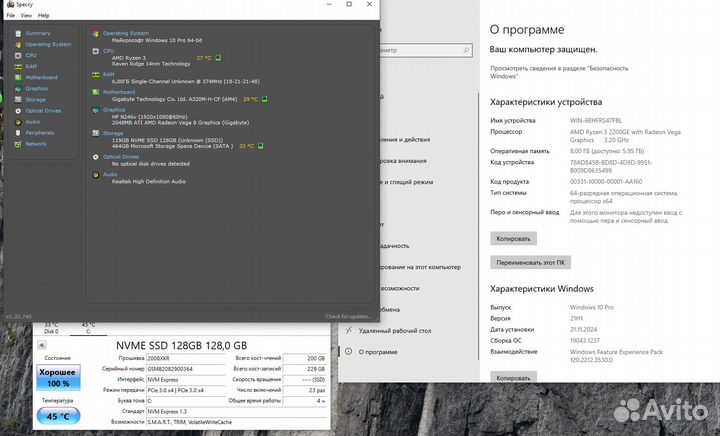Click standard field NVM Express 1.3
Viewport: 720px width, 436px height.
(236, 412)
